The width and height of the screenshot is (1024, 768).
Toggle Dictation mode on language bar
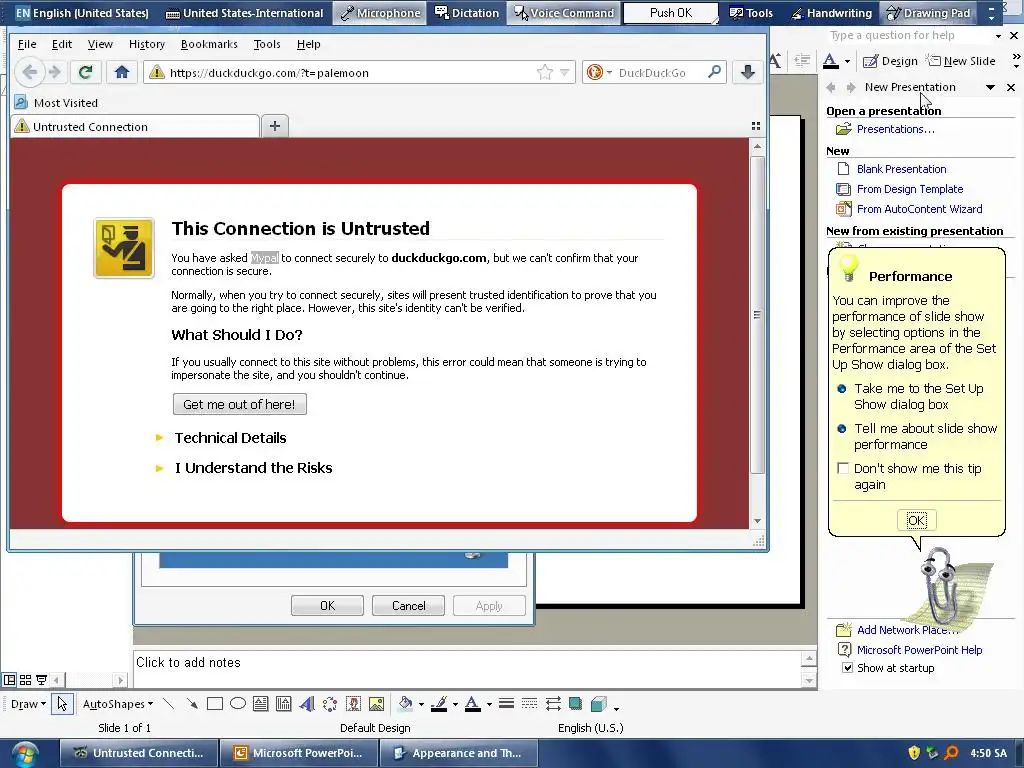467,12
